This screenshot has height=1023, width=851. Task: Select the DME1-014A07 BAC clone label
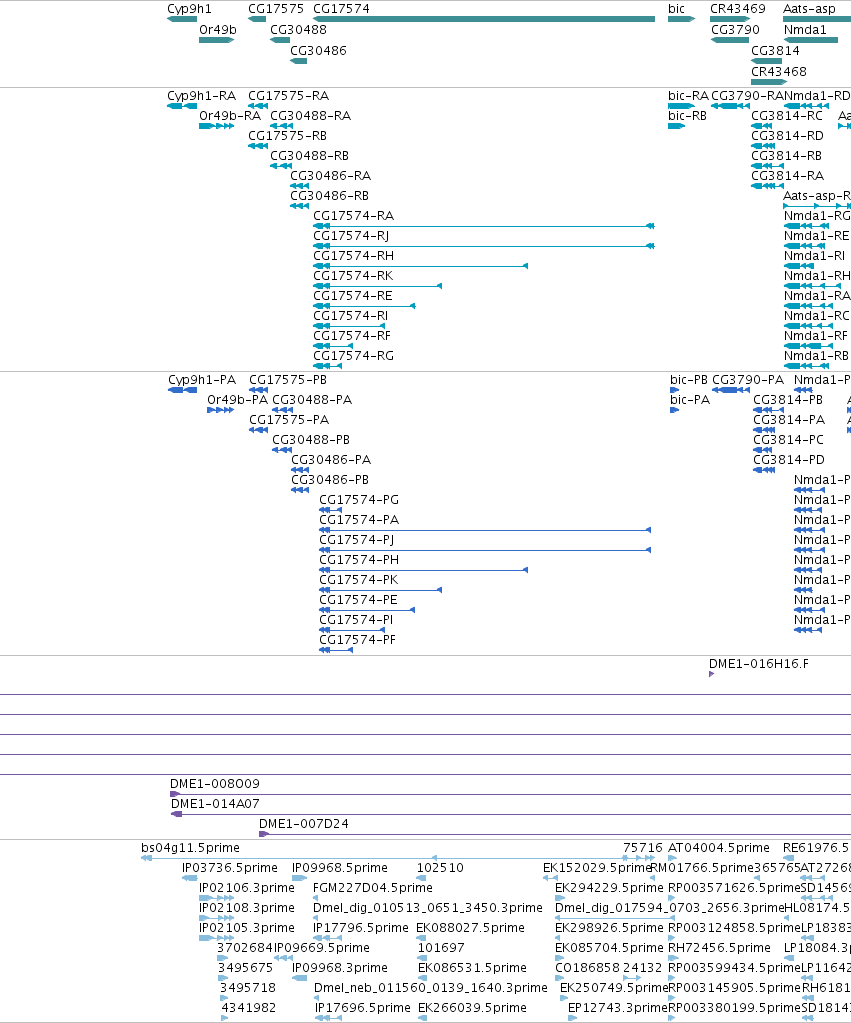tap(215, 804)
